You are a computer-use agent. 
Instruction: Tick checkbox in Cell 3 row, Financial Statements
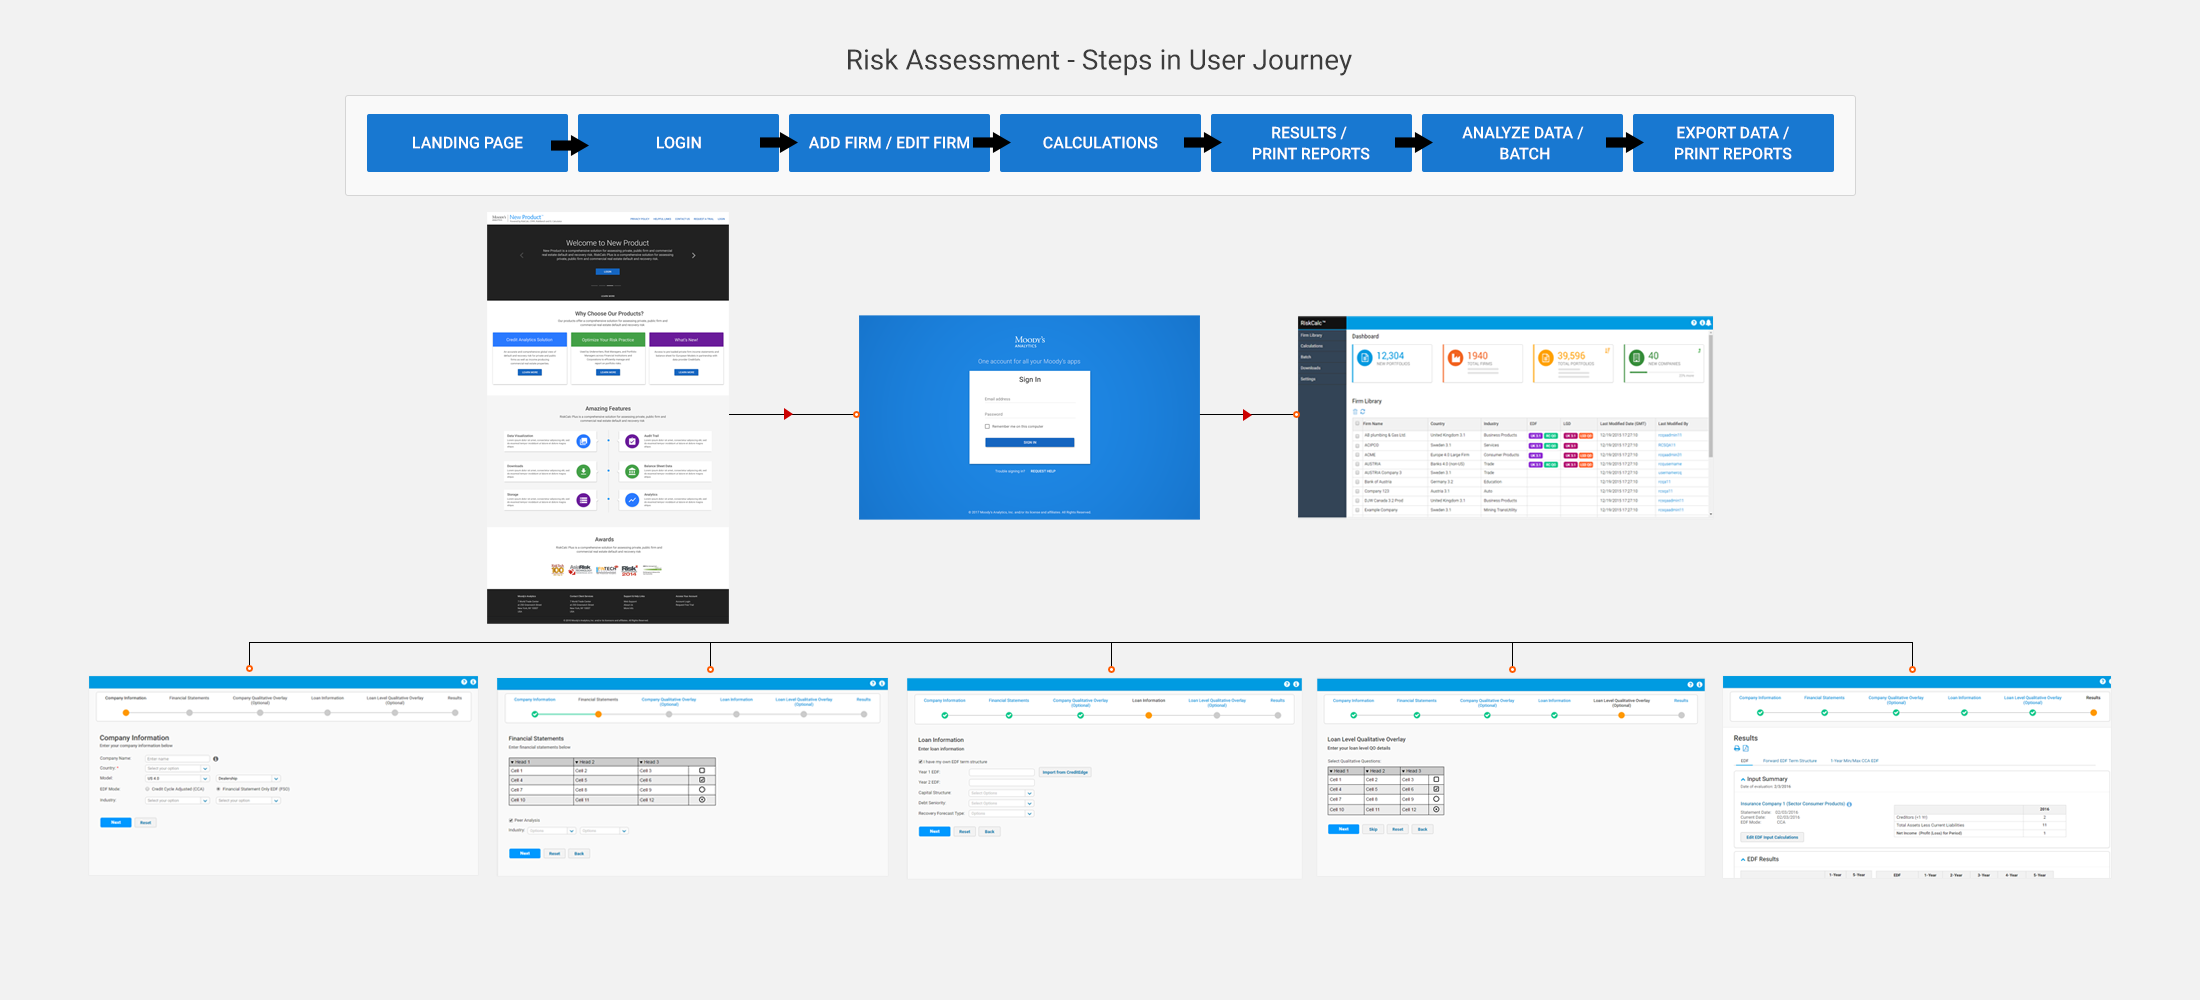[x=702, y=771]
